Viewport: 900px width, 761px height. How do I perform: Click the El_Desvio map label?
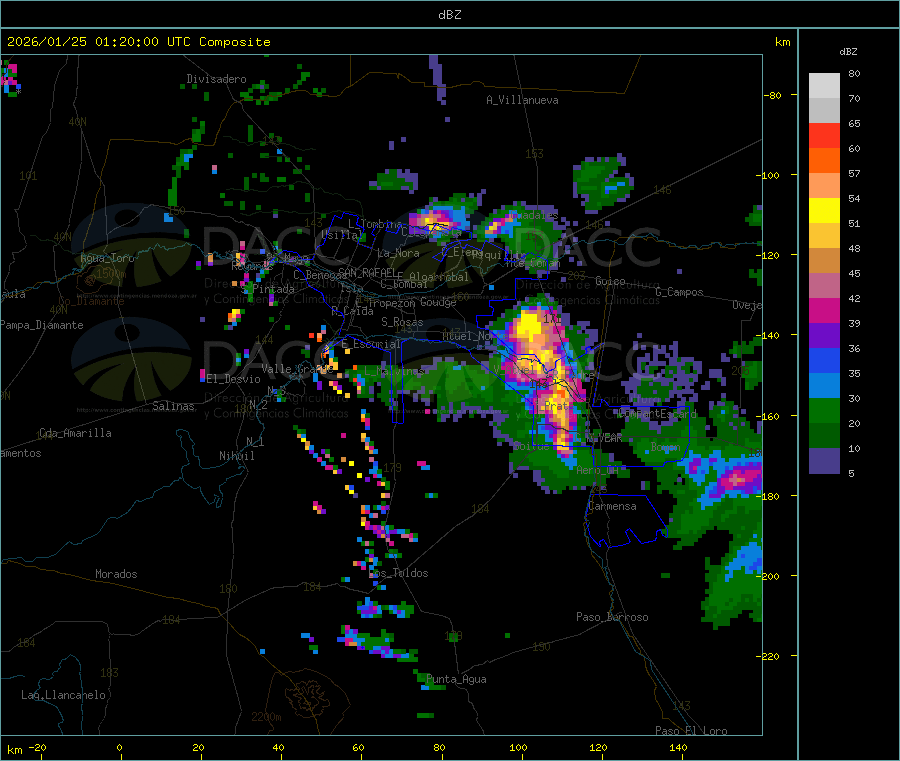coord(233,379)
